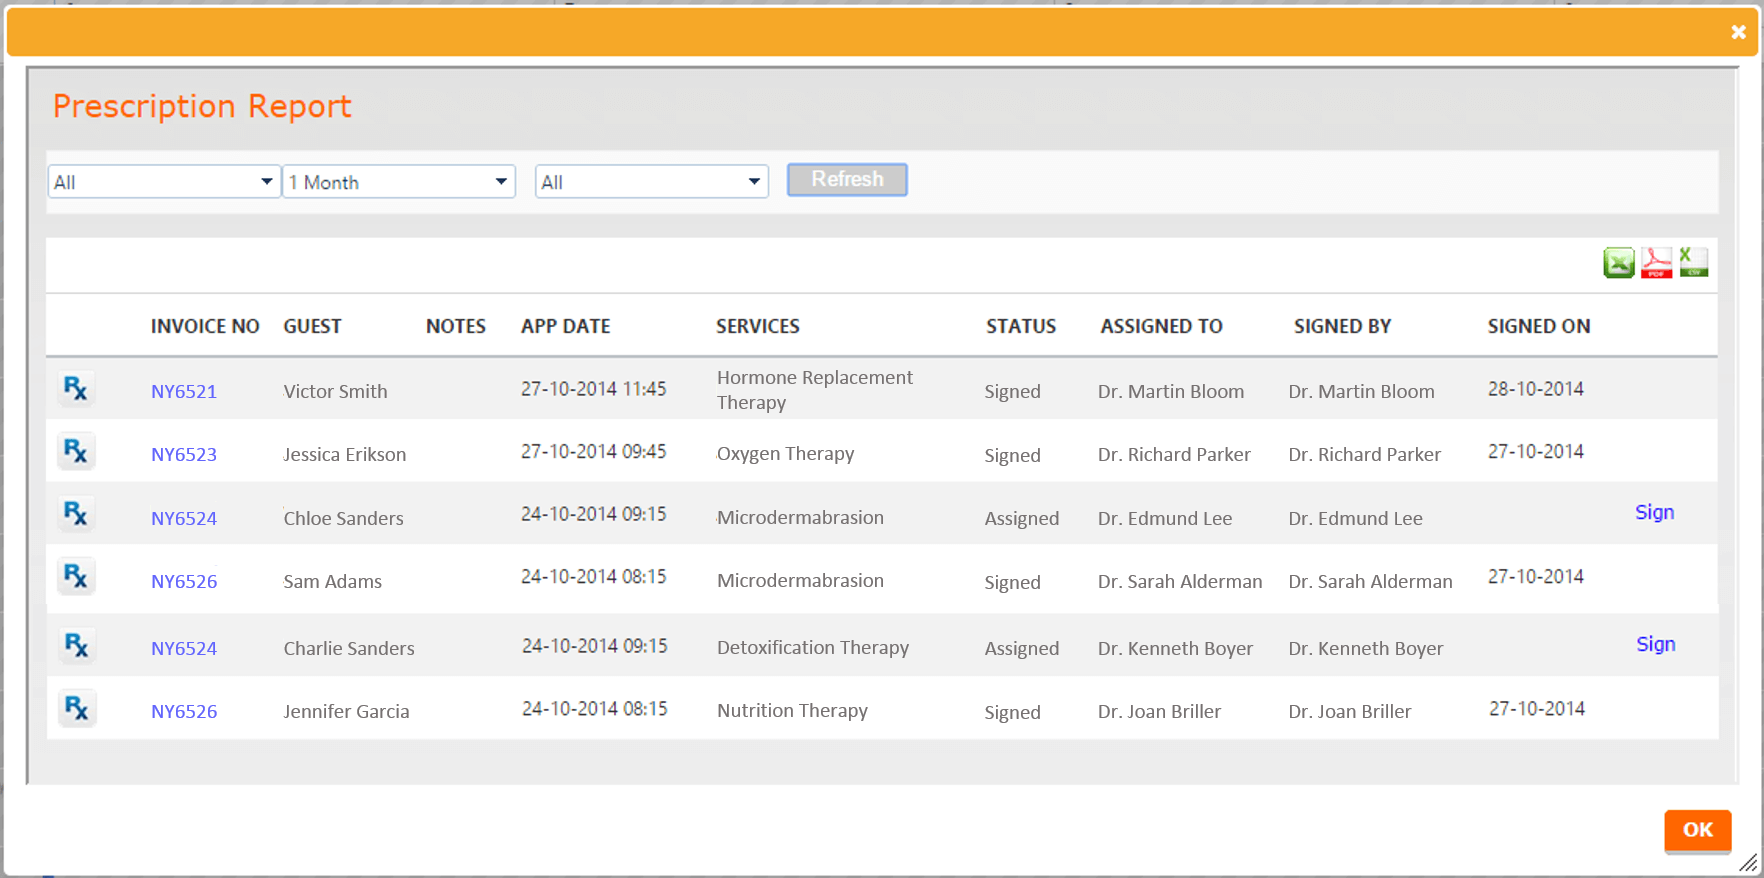1764x878 pixels.
Task: Export report as CSV file
Action: coord(1693,263)
